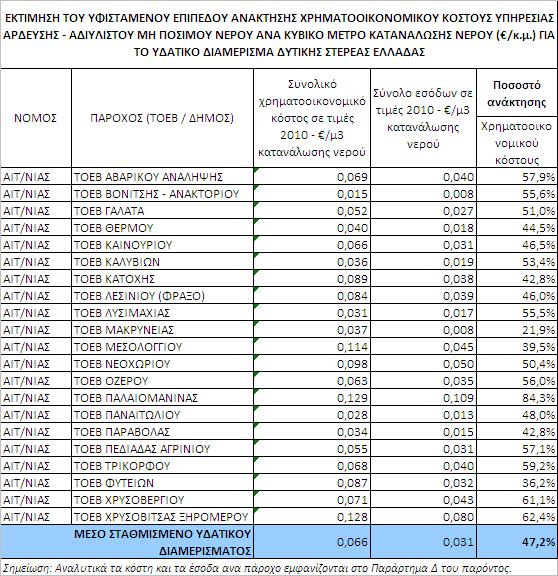The image size is (558, 576).
Task: Select the ΤΟΕΒ ΘΕΡΜΟΥ row name
Action: (x=162, y=228)
